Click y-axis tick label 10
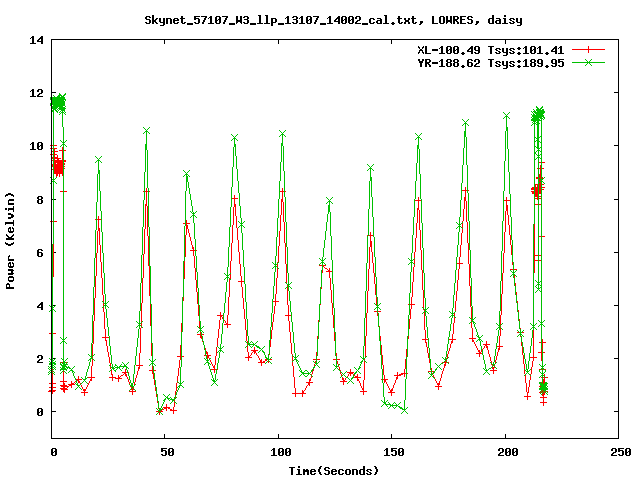 36,146
